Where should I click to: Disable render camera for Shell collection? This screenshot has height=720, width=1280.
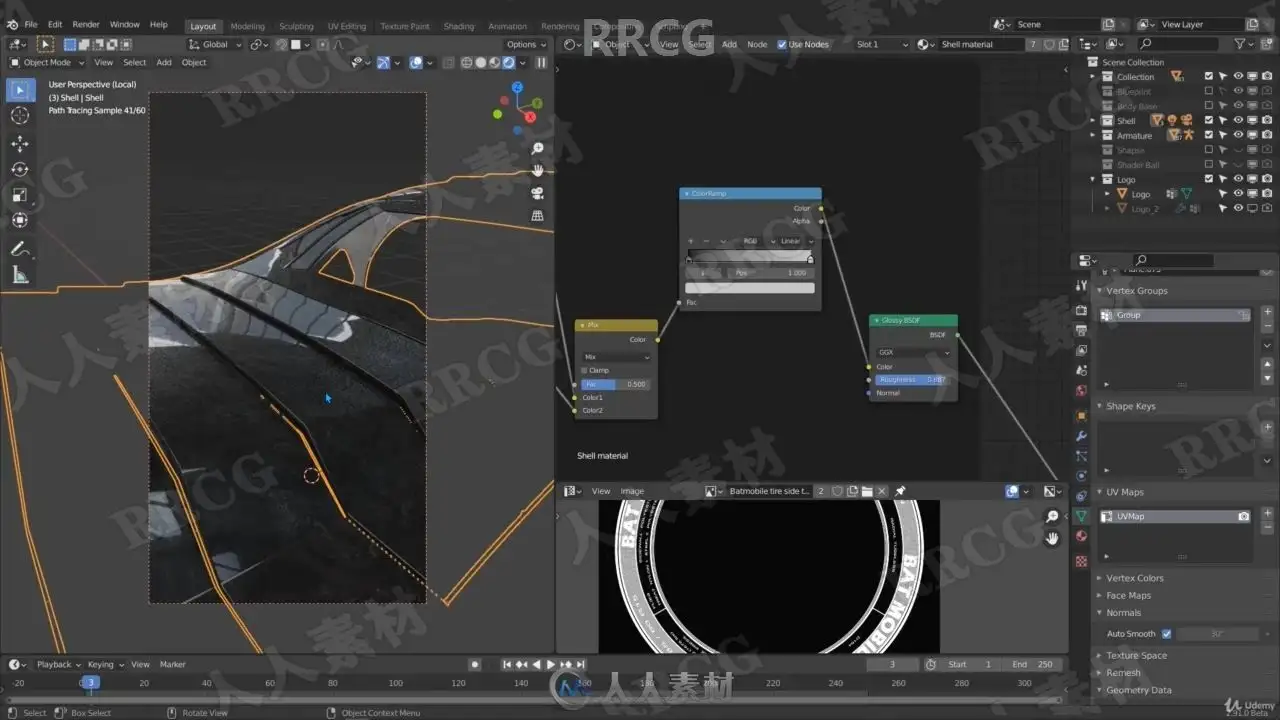[x=1266, y=120]
